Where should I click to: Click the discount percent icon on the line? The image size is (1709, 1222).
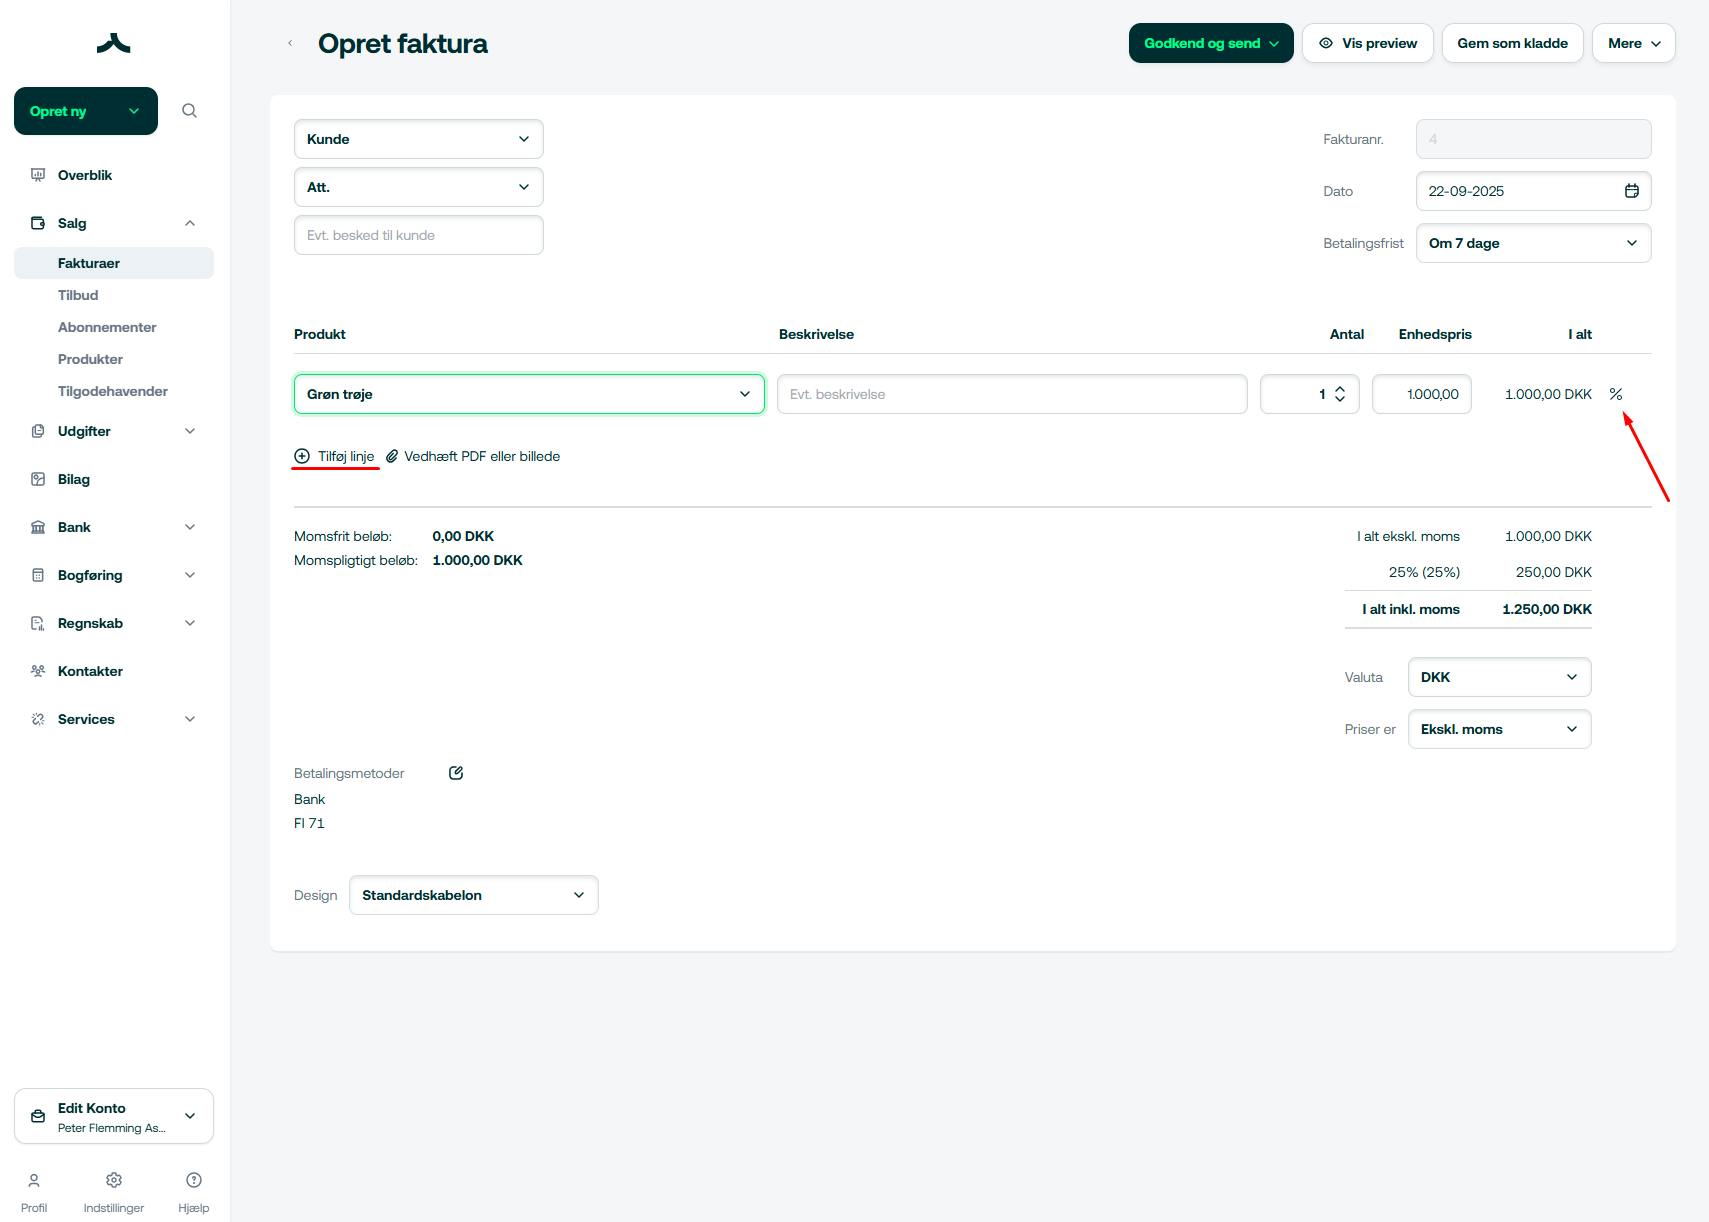click(x=1615, y=394)
